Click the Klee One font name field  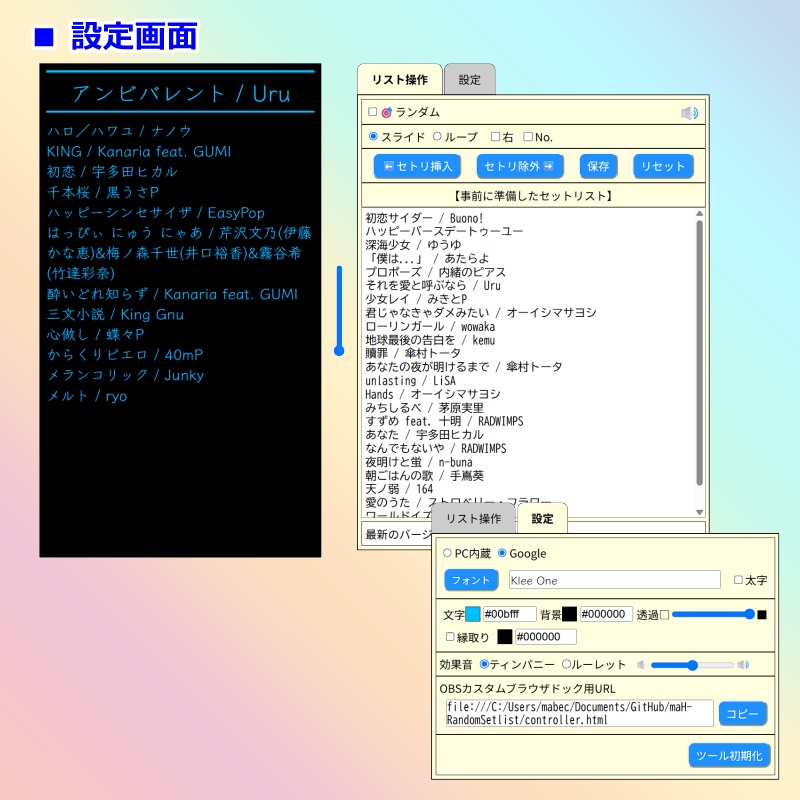tap(615, 580)
